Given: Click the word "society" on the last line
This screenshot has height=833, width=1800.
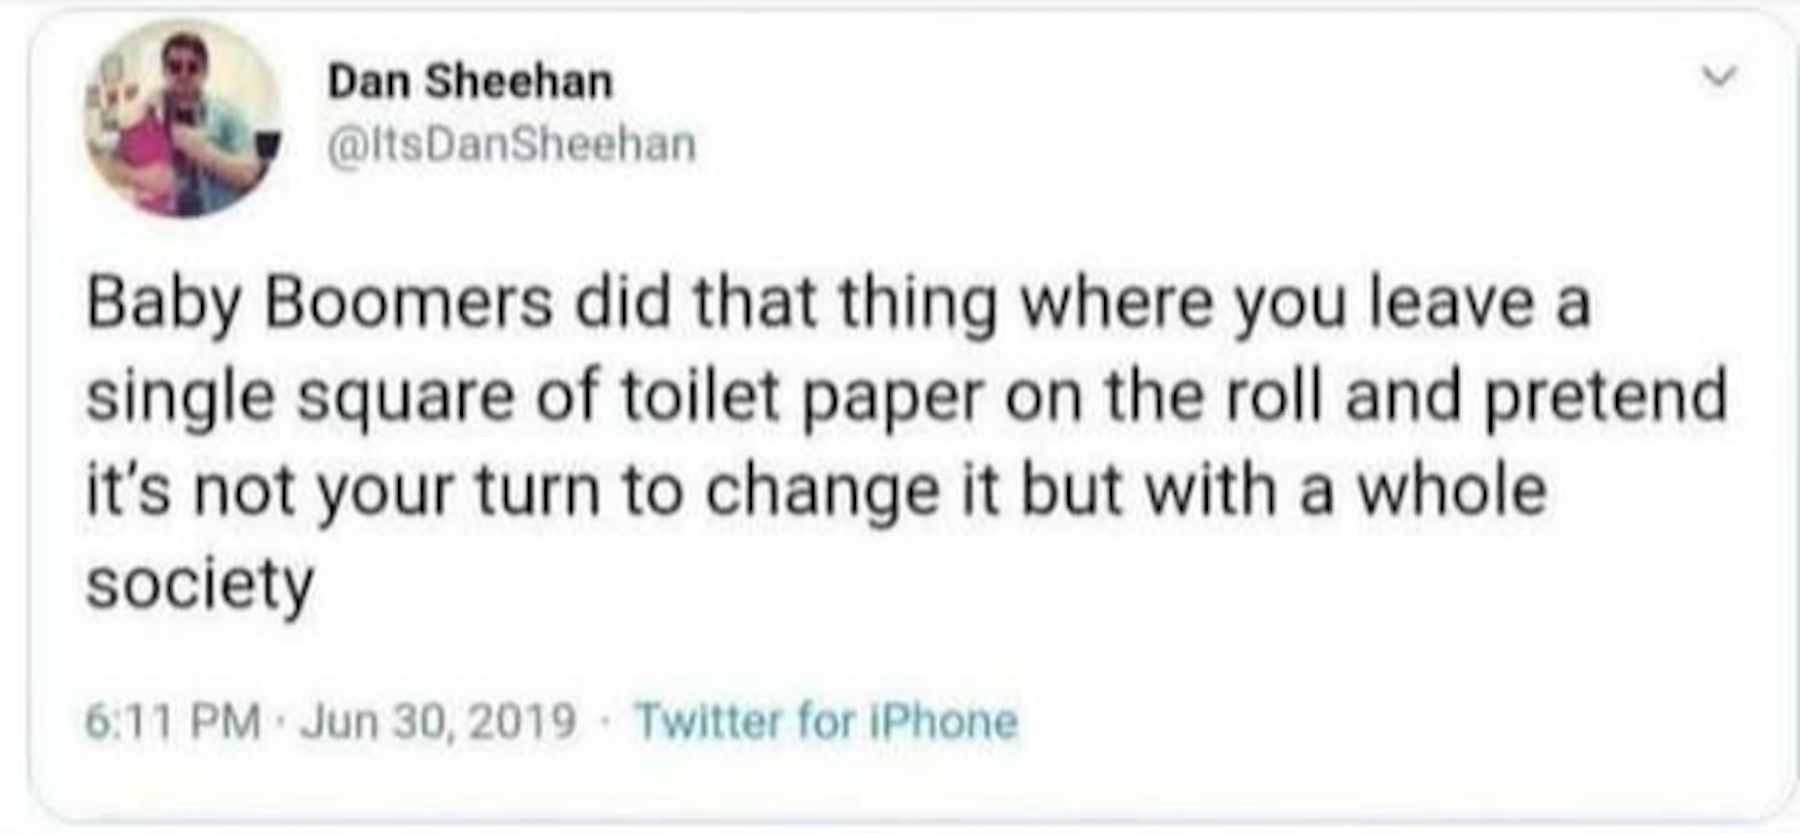Looking at the screenshot, I should point(200,584).
